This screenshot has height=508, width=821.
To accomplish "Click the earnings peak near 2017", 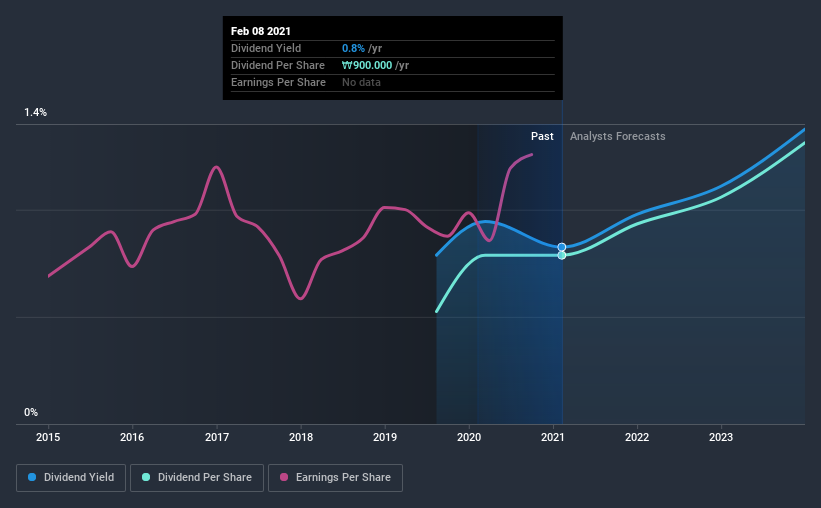I will point(216,167).
